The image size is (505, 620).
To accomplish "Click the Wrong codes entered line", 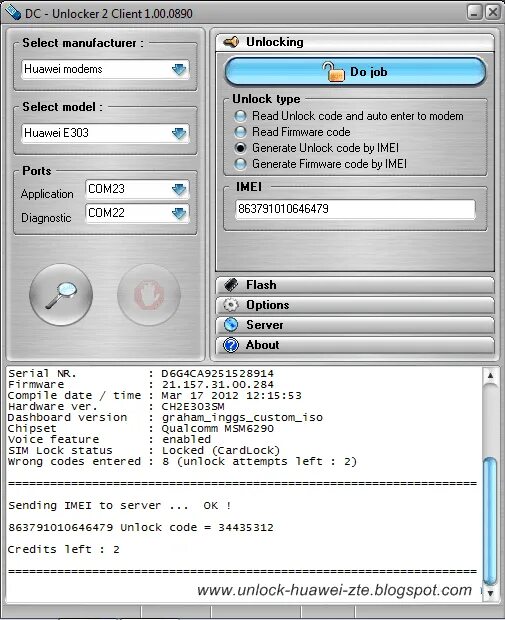I will tap(182, 461).
